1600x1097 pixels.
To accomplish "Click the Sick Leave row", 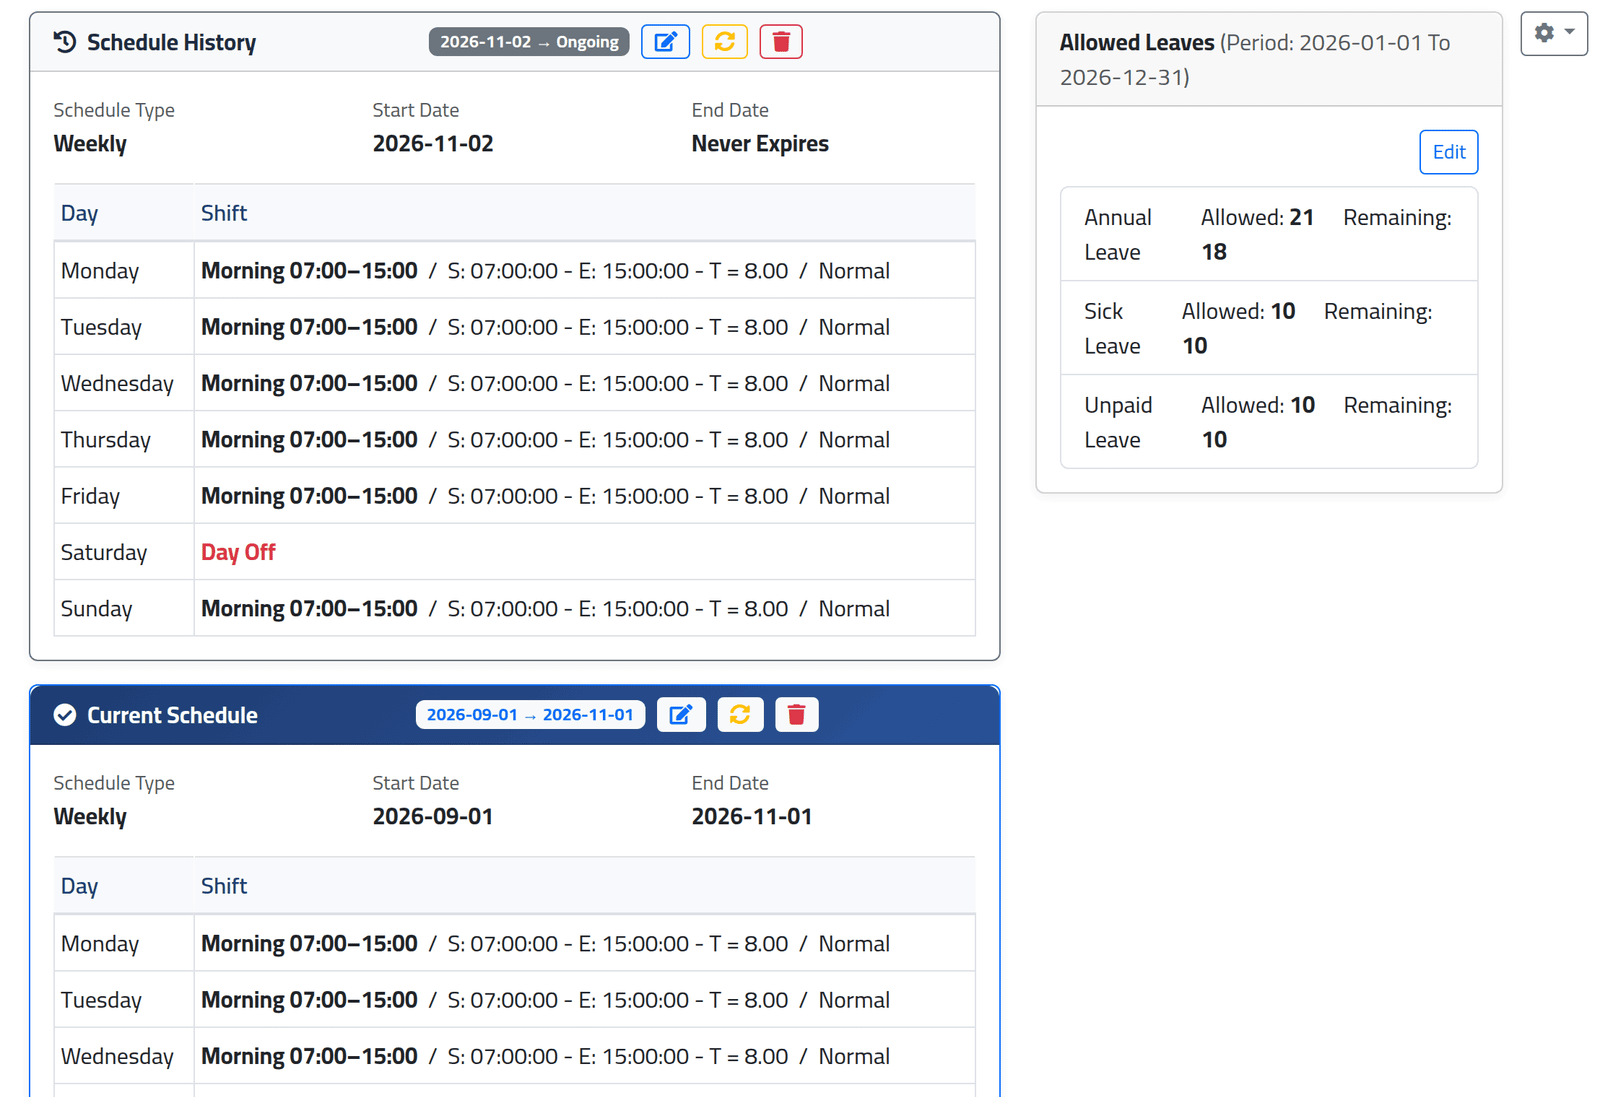I will [1269, 328].
